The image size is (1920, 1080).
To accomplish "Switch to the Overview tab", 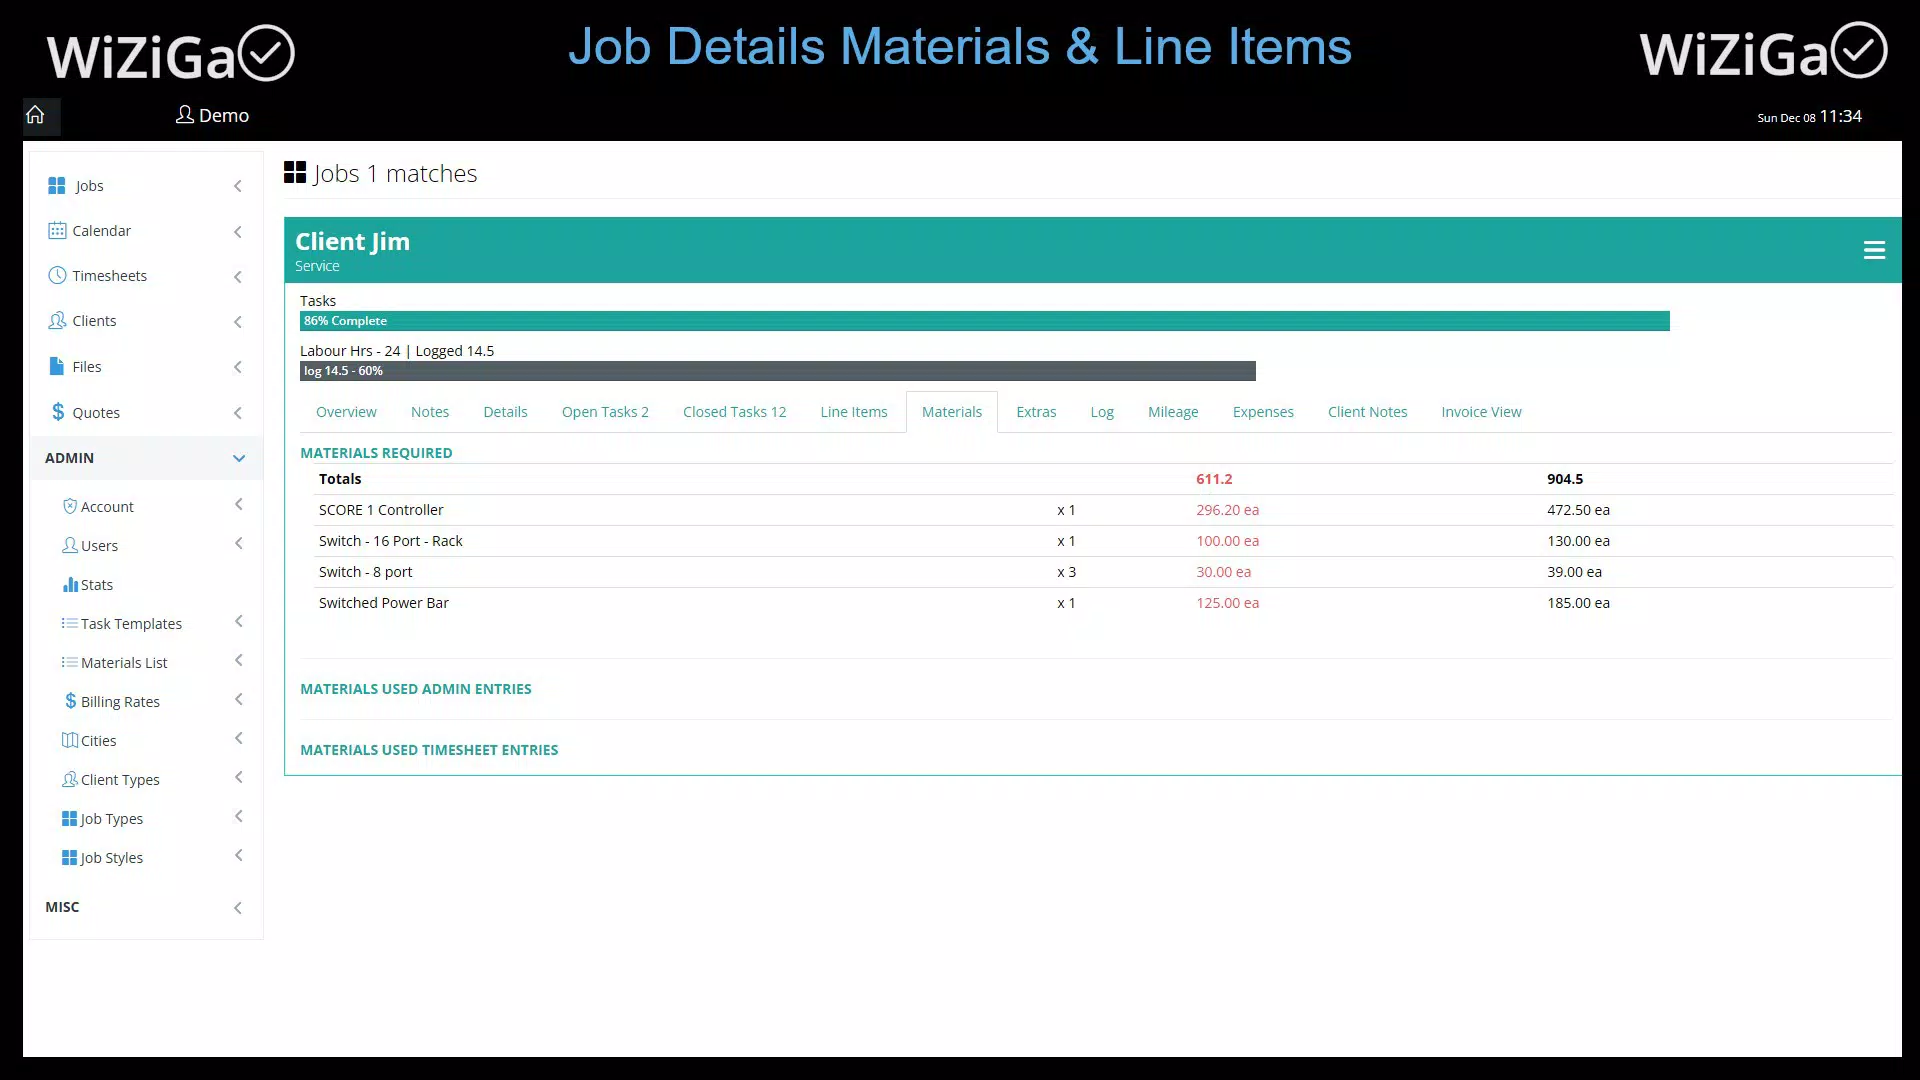I will pos(346,412).
